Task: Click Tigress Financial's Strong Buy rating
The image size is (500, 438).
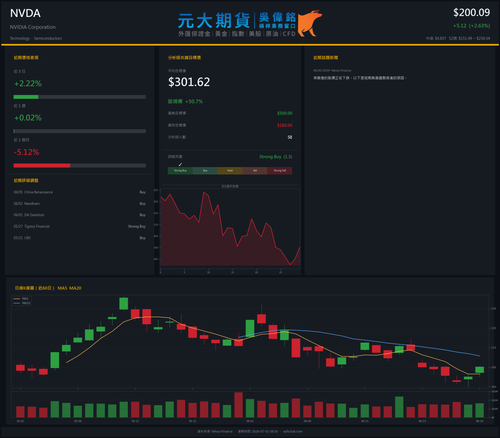Action: point(137,226)
